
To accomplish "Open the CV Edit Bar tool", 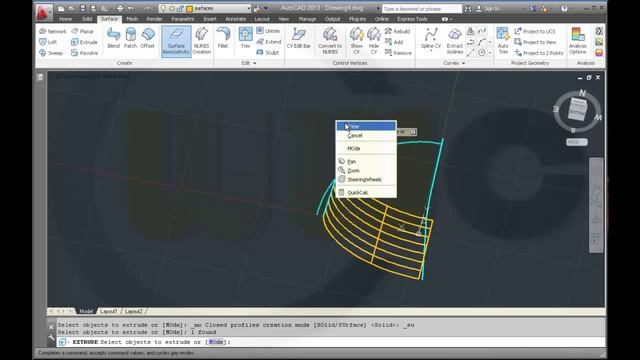I will pos(299,38).
